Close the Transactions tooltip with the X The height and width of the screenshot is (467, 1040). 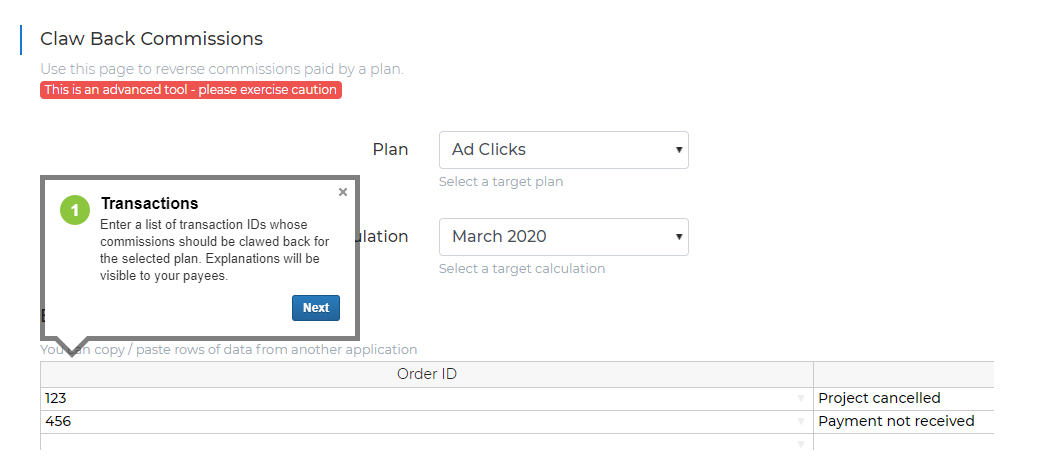pyautogui.click(x=342, y=192)
